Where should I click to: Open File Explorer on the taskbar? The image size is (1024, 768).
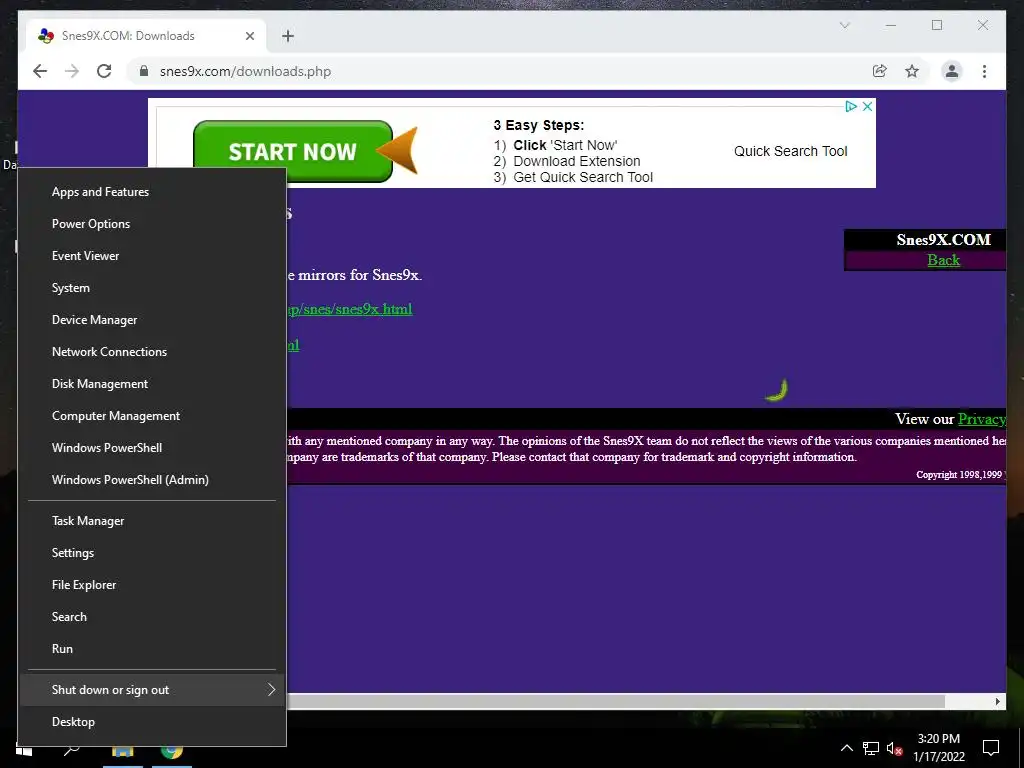click(122, 752)
